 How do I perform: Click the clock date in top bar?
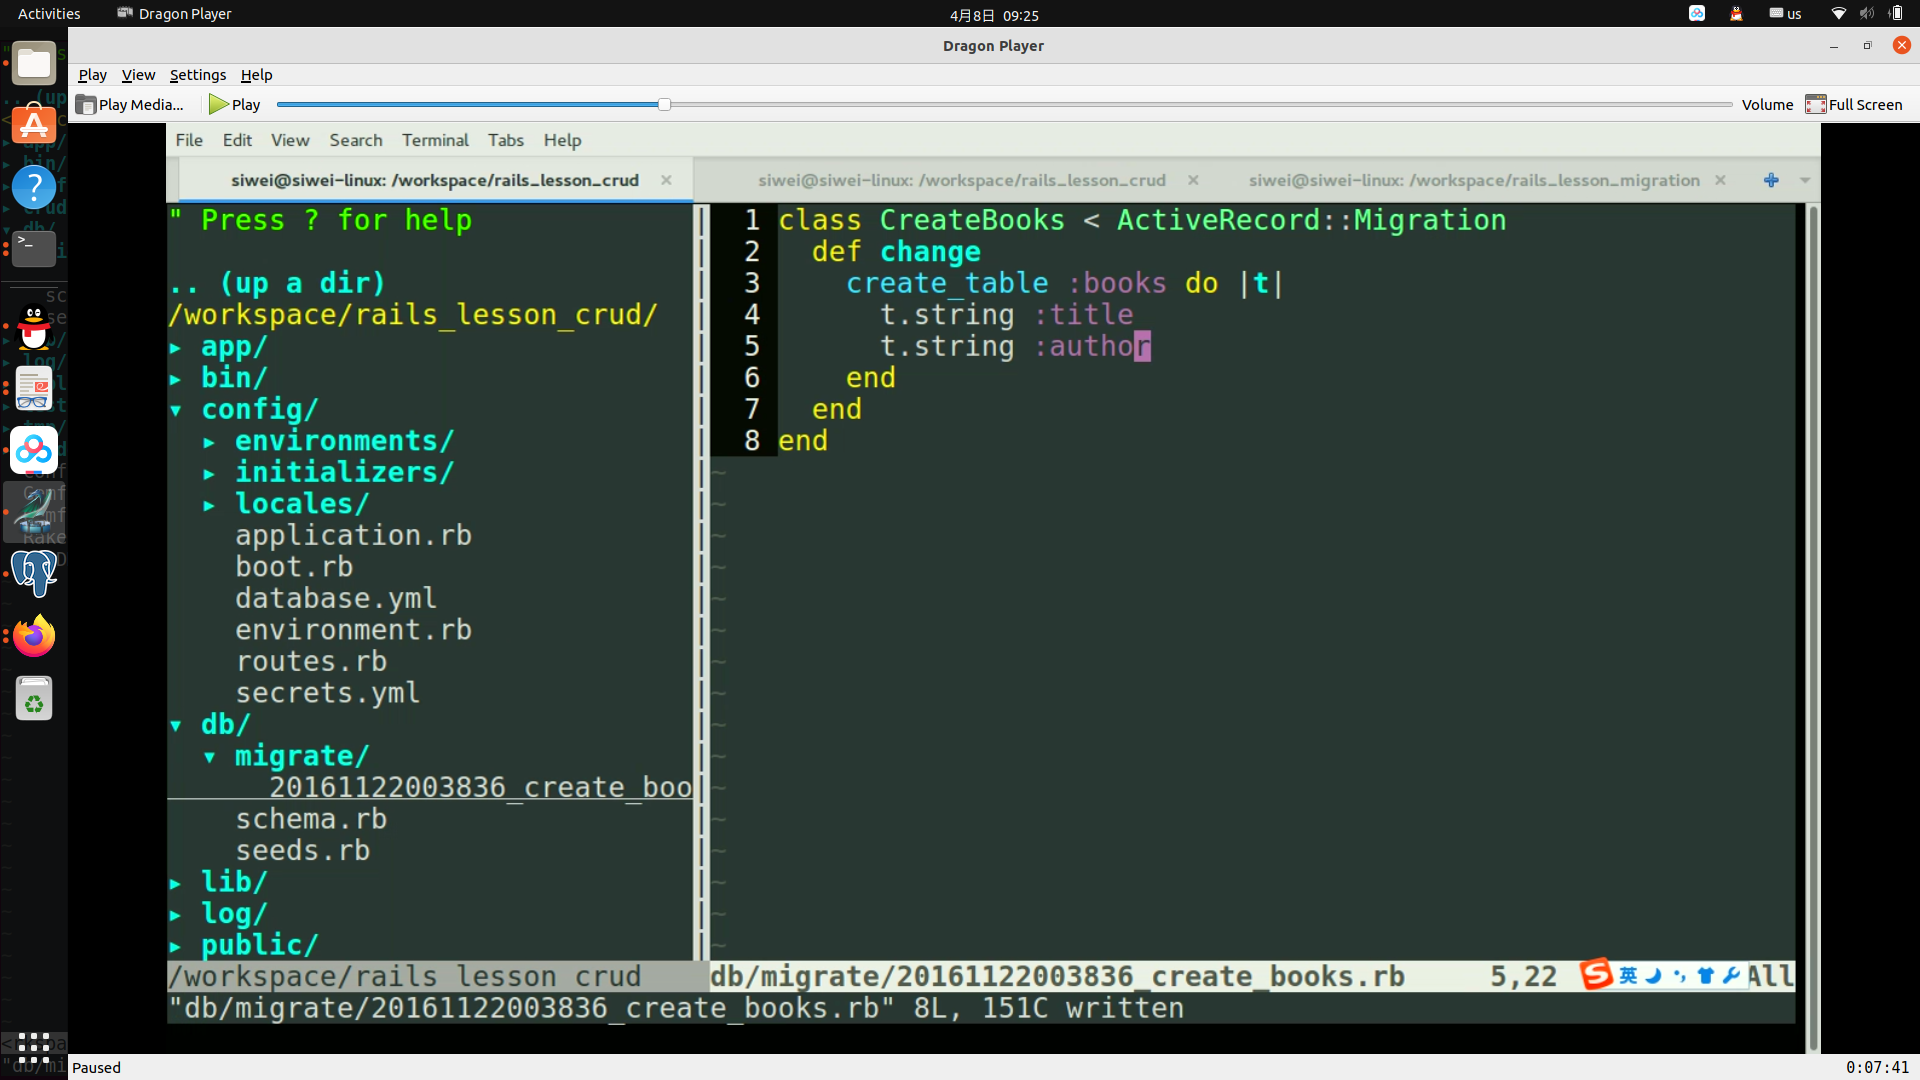(x=993, y=15)
